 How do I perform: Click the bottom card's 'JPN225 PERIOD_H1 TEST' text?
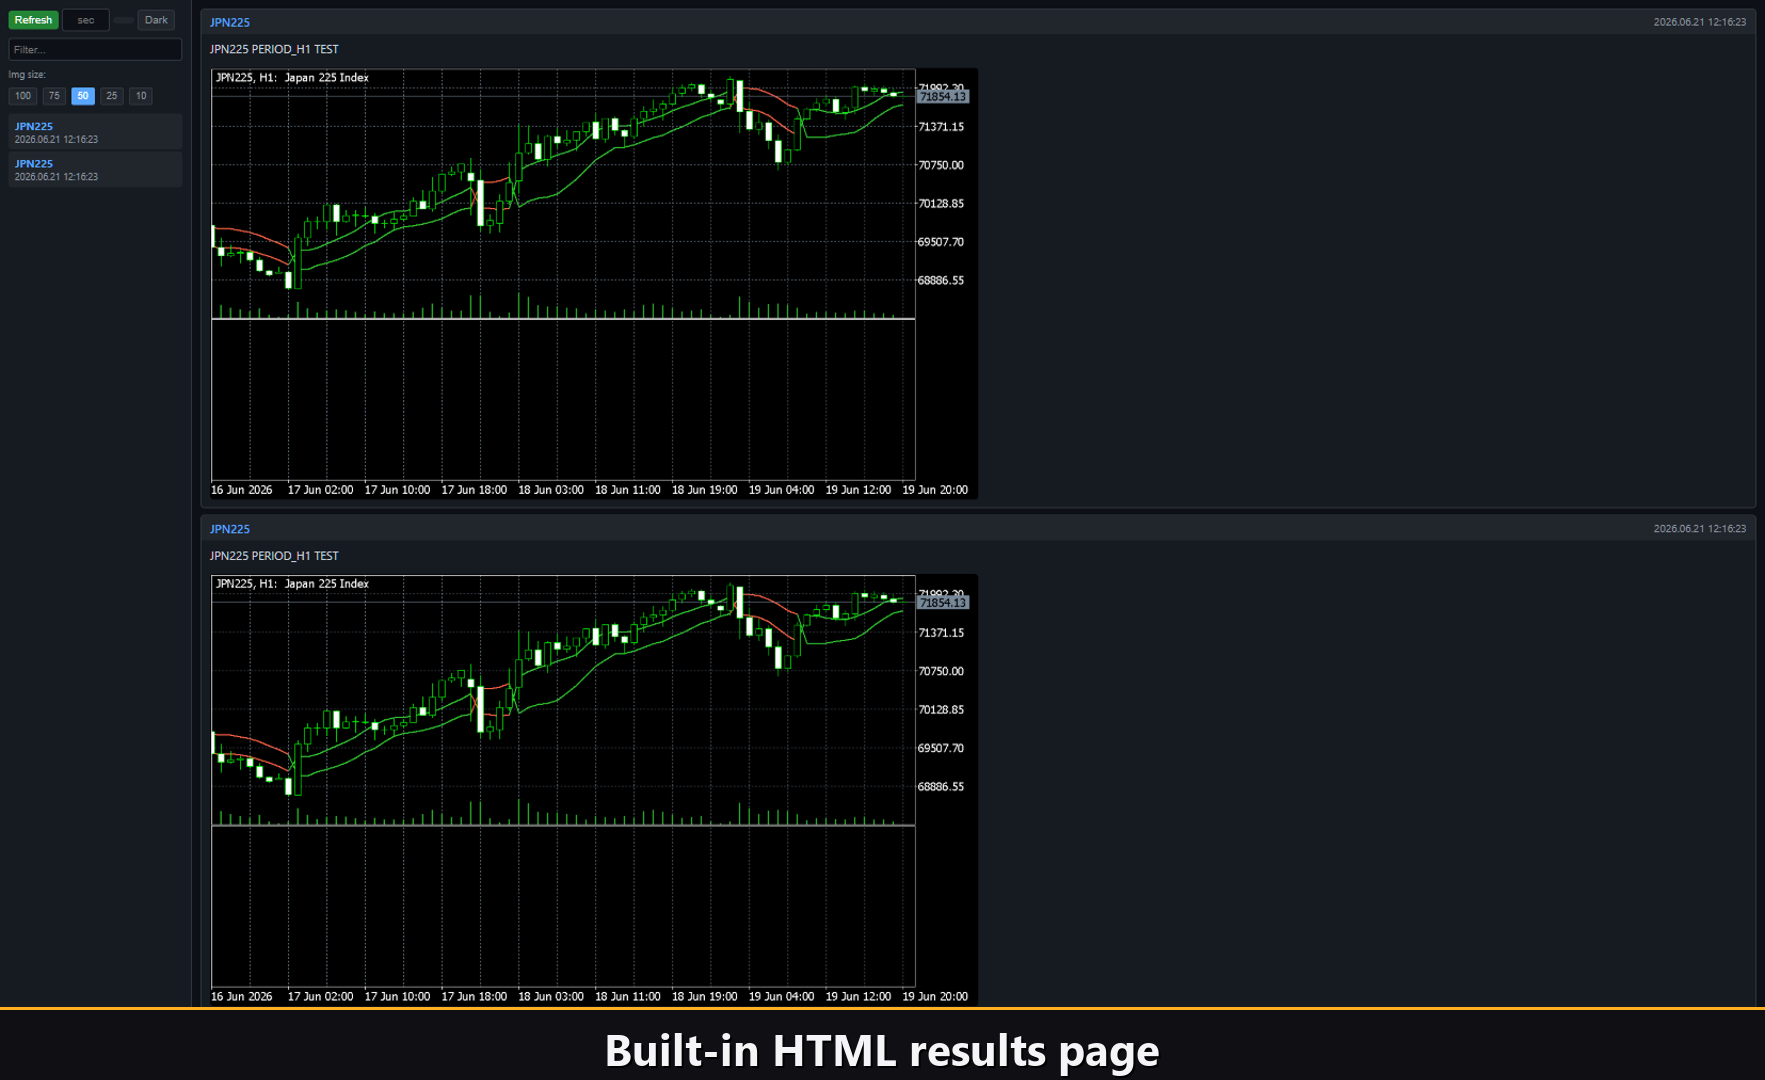pyautogui.click(x=274, y=556)
